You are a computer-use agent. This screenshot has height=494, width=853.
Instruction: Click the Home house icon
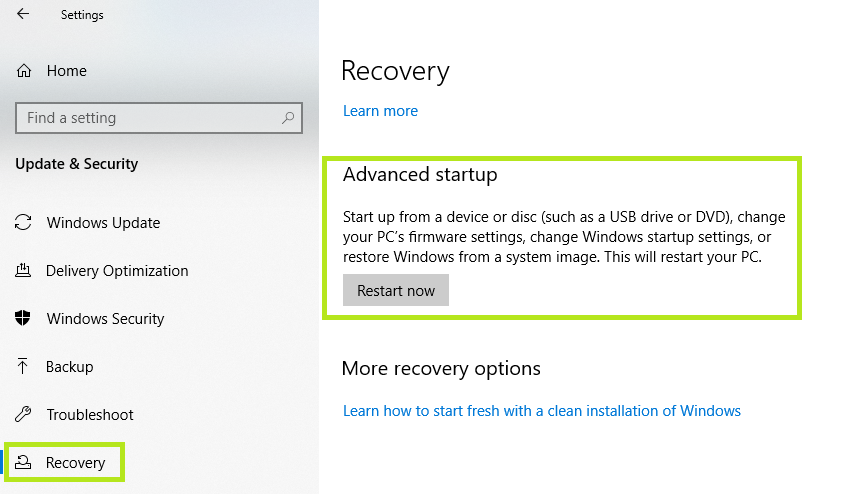coord(24,71)
